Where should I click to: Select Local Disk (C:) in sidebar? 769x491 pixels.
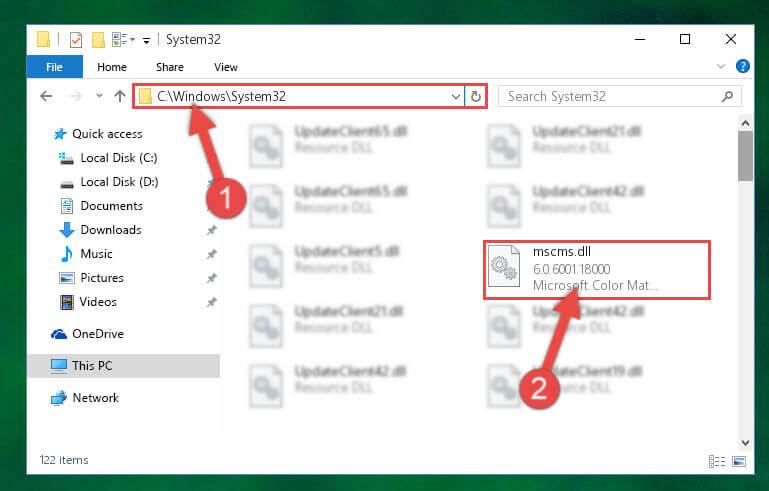[118, 157]
